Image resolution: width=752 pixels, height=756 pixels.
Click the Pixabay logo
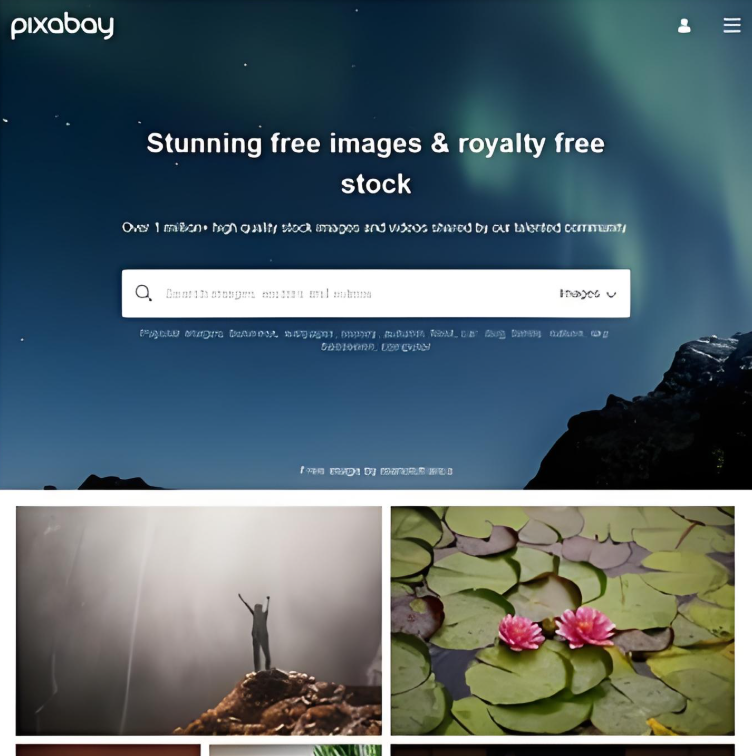(x=63, y=26)
